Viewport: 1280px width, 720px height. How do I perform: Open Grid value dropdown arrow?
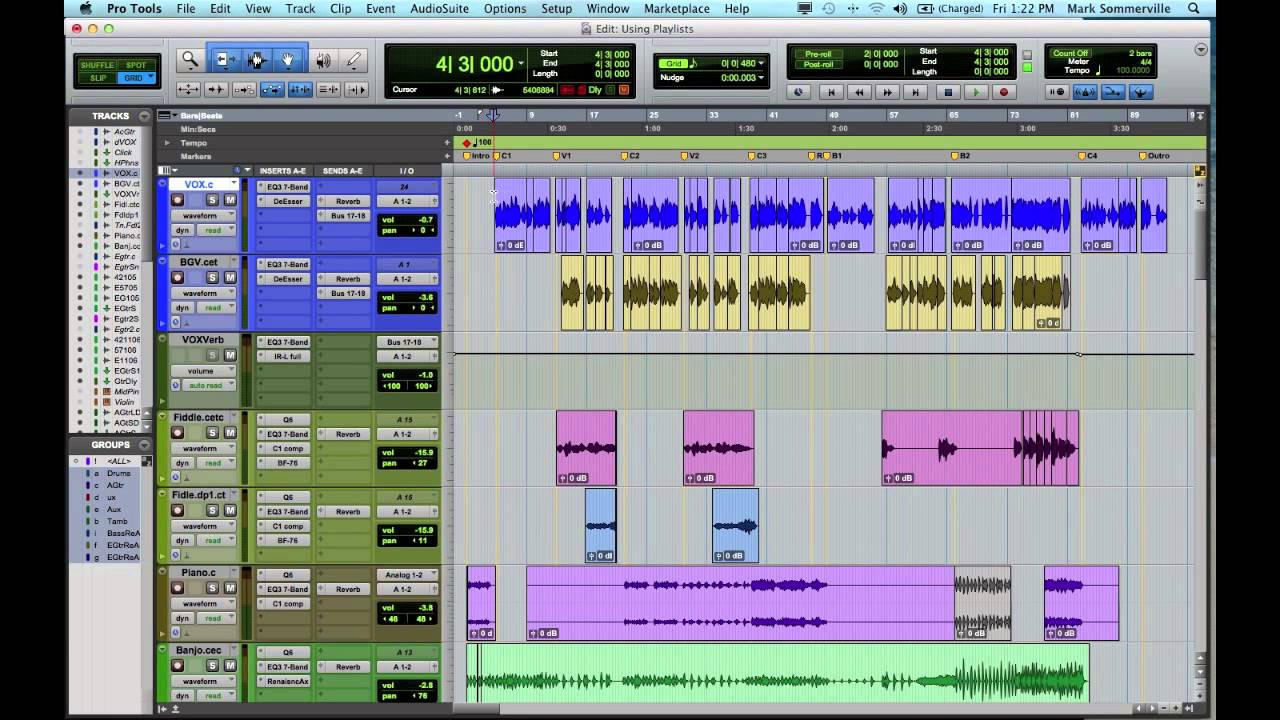point(761,64)
